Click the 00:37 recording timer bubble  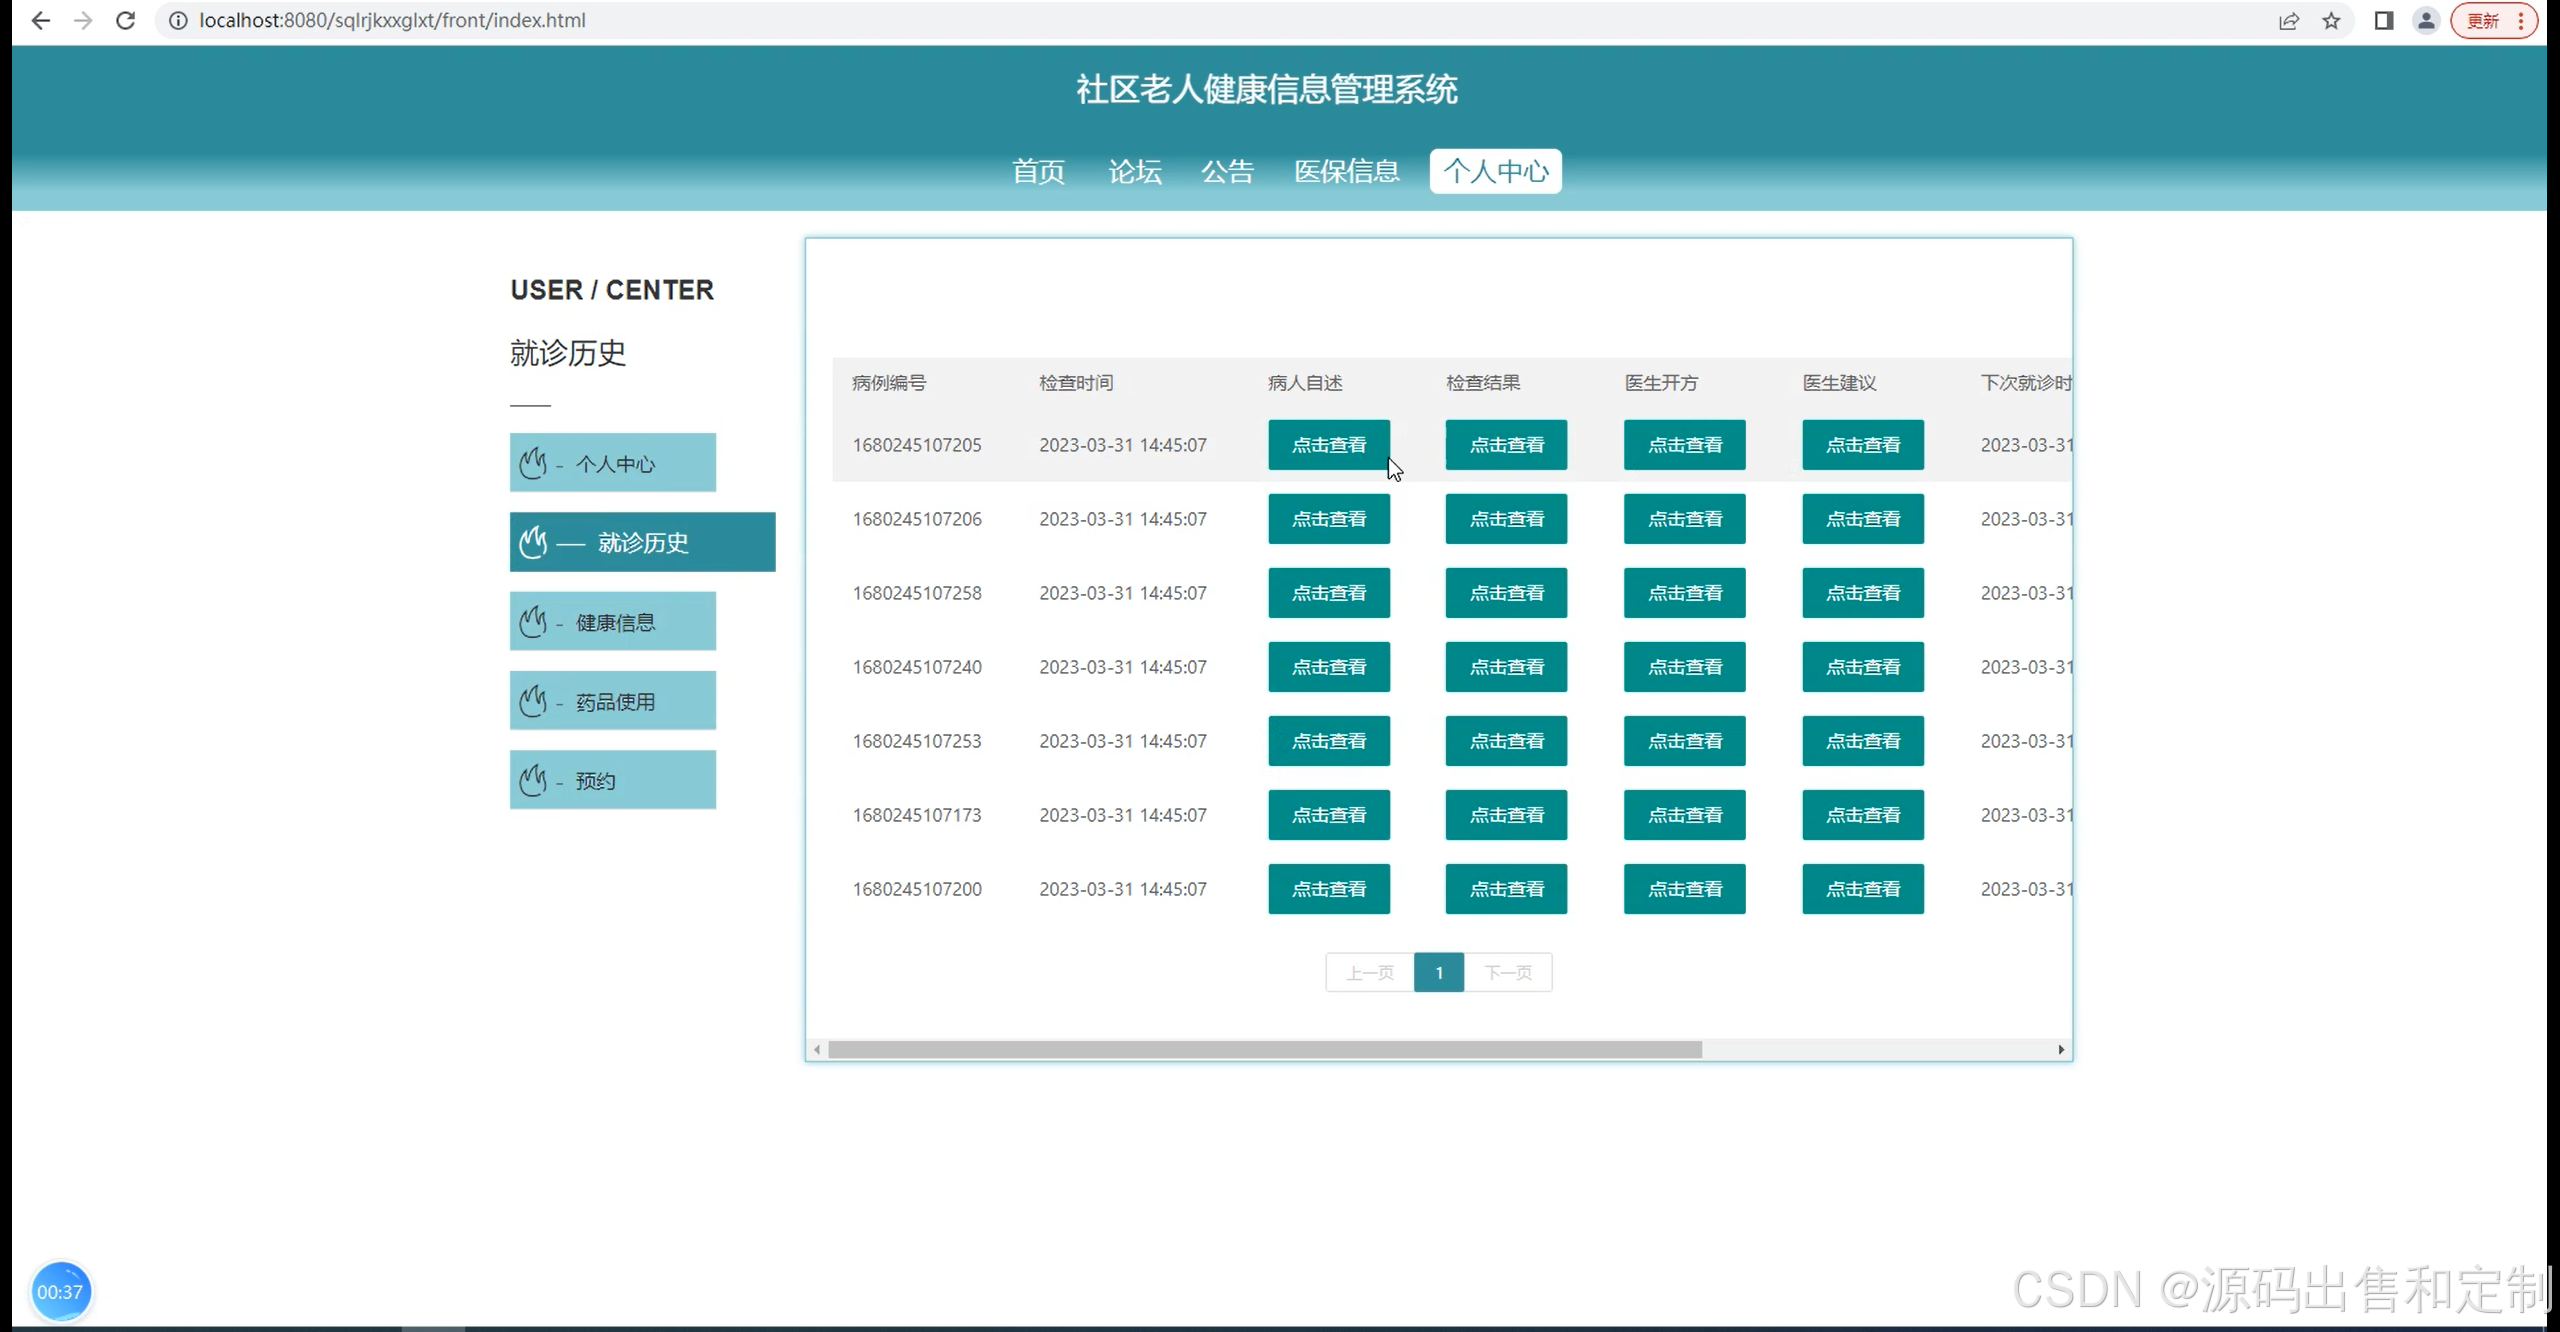[60, 1291]
